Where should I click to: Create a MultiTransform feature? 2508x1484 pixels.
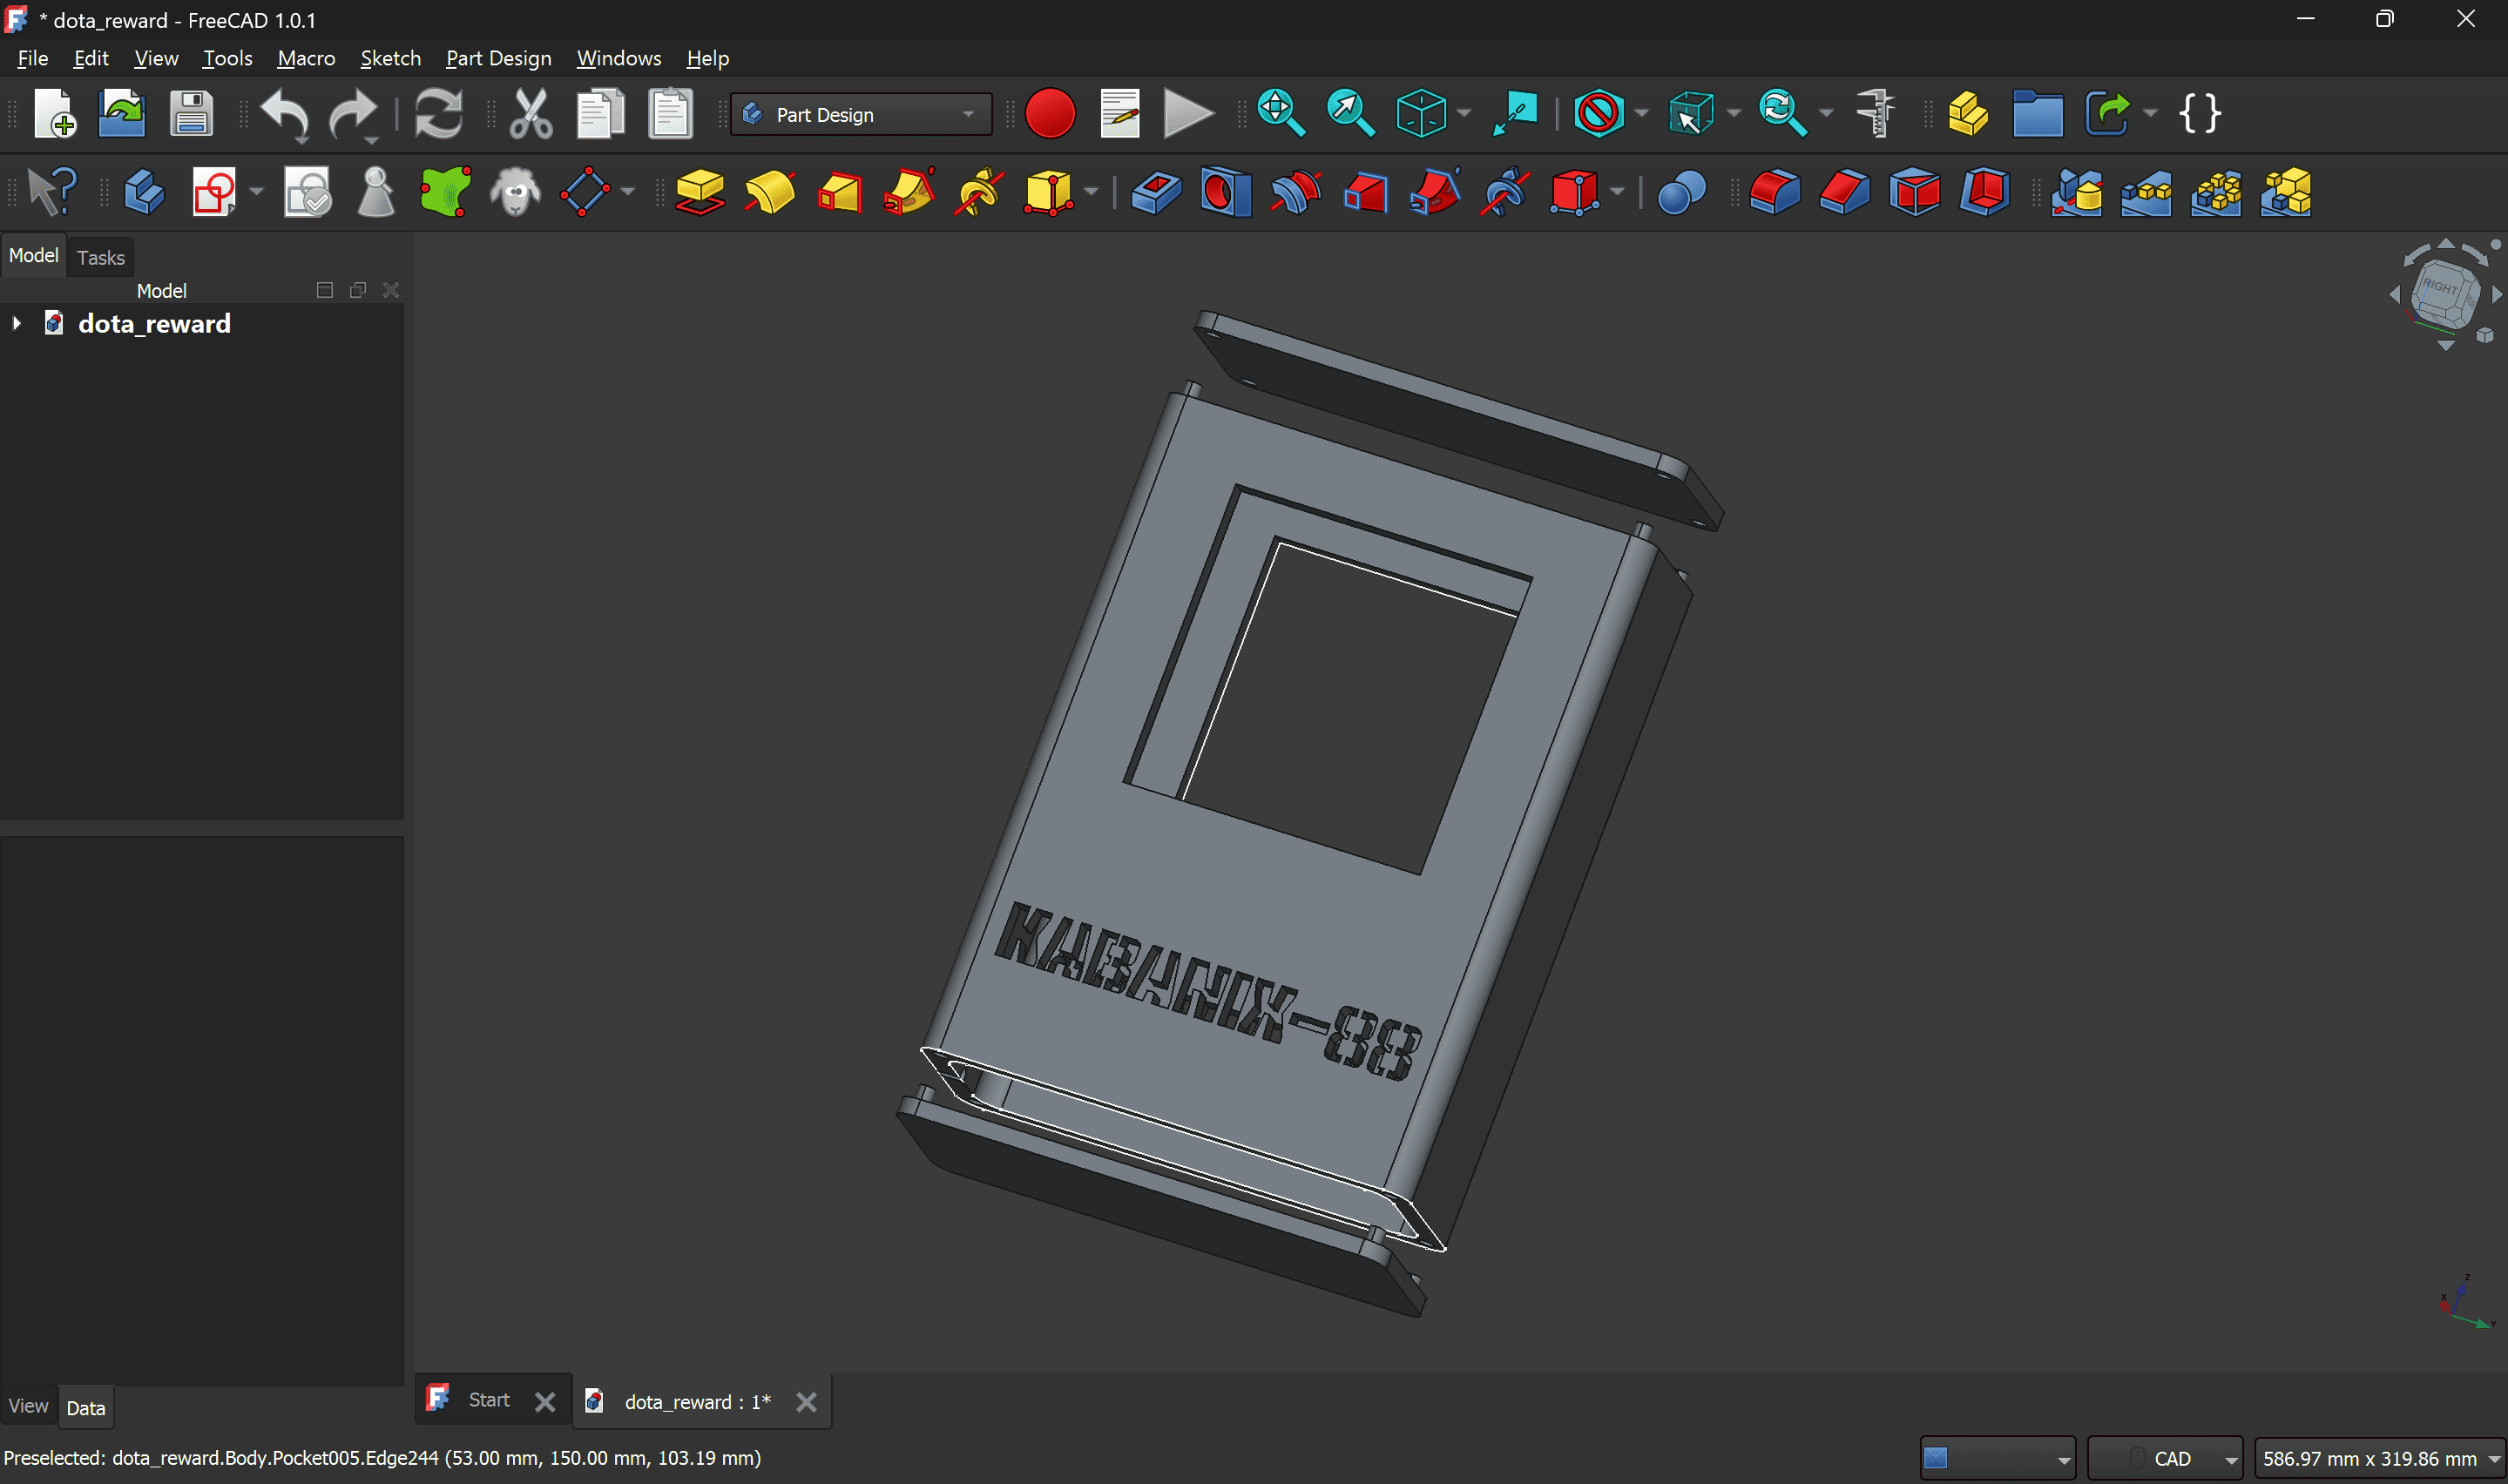[2286, 192]
